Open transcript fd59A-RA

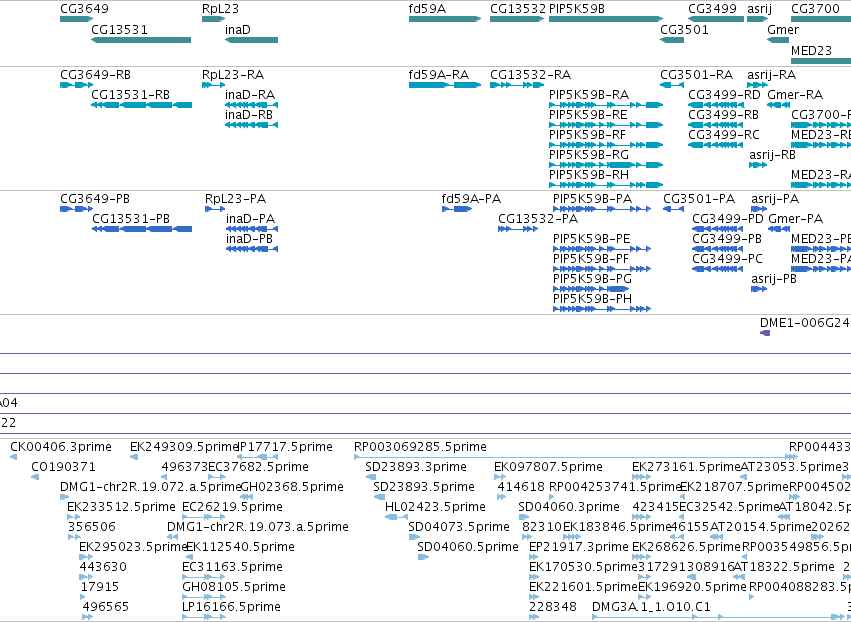(x=439, y=74)
